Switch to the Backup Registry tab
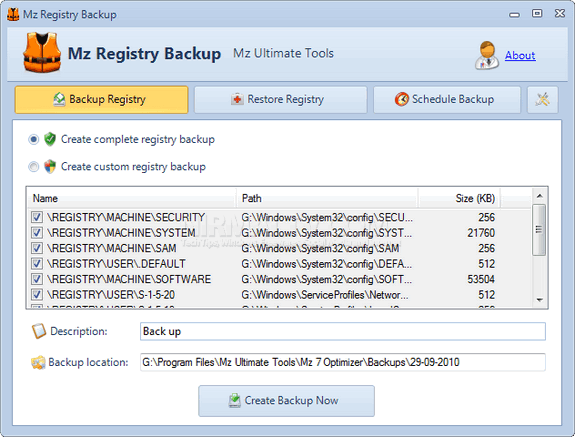 tap(101, 99)
